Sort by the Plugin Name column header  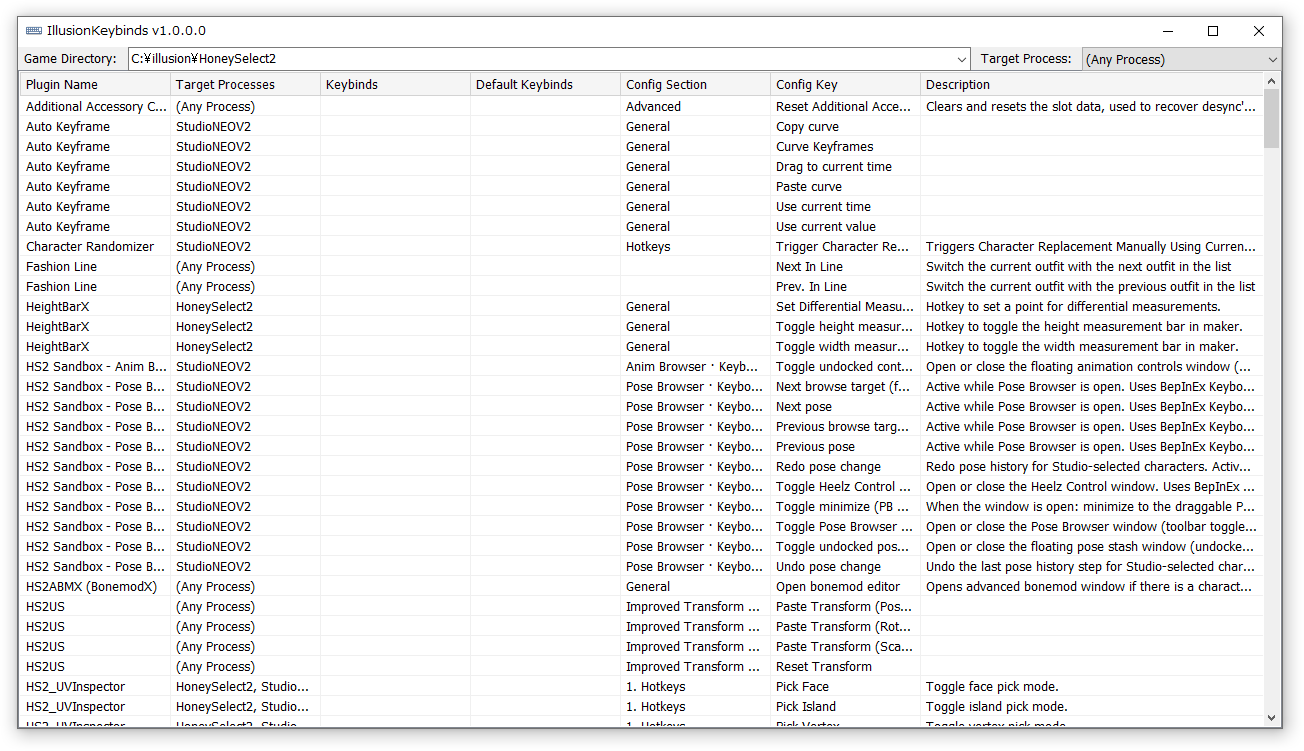point(96,85)
